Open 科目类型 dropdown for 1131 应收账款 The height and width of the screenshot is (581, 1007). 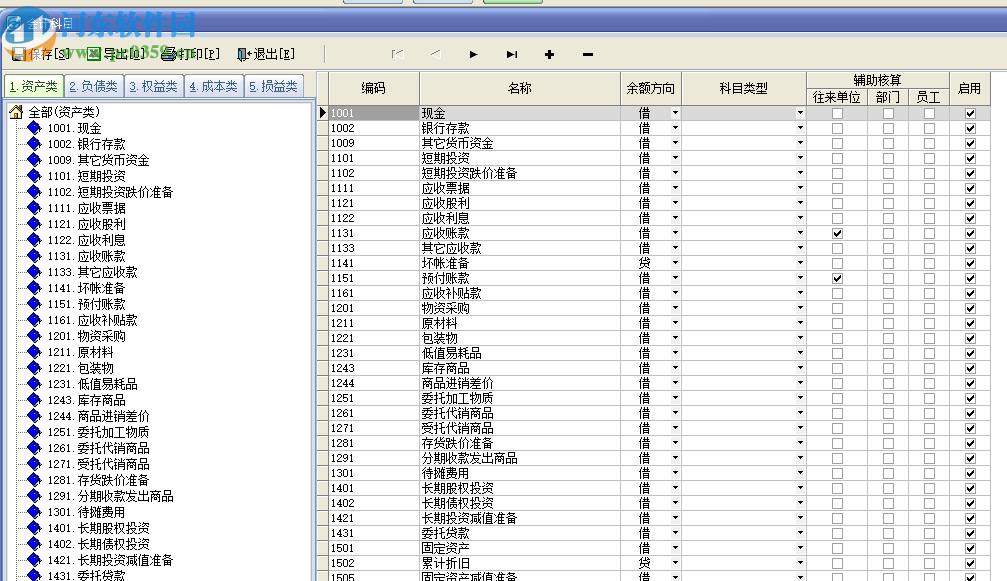point(800,233)
